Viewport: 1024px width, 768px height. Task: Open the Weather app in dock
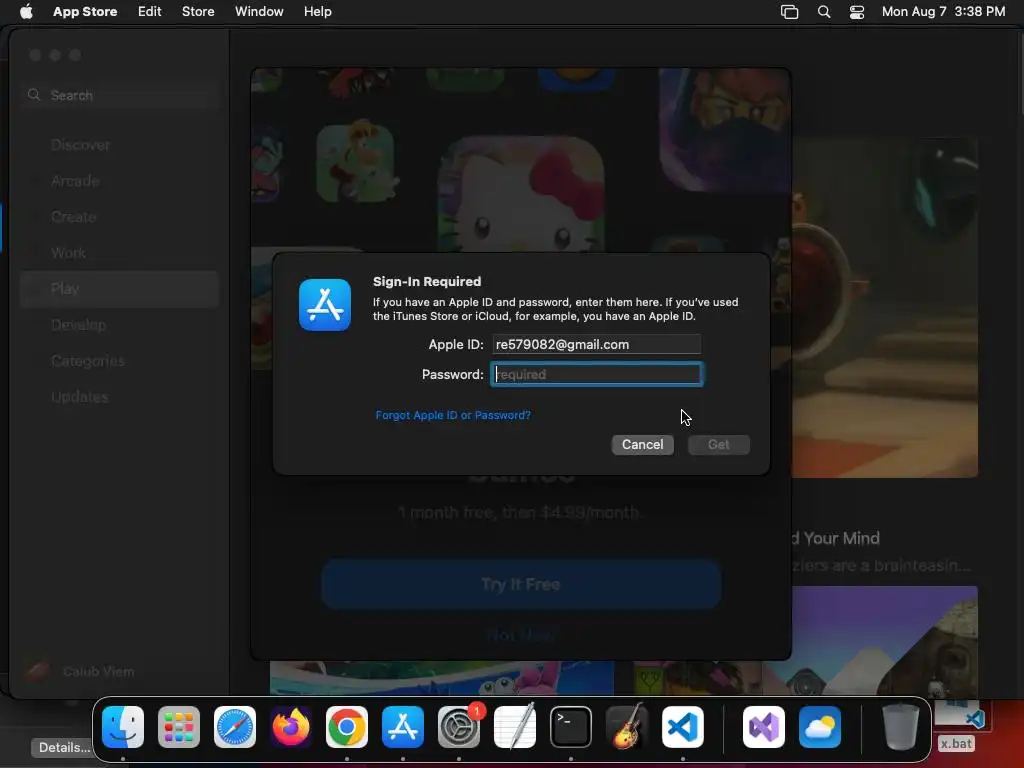tap(820, 727)
